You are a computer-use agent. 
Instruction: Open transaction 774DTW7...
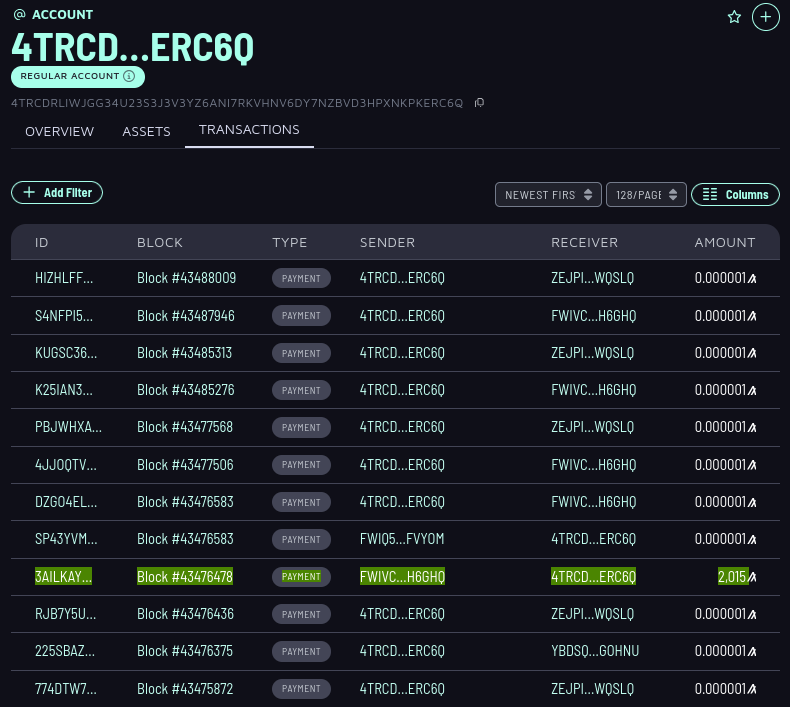pyautogui.click(x=65, y=688)
